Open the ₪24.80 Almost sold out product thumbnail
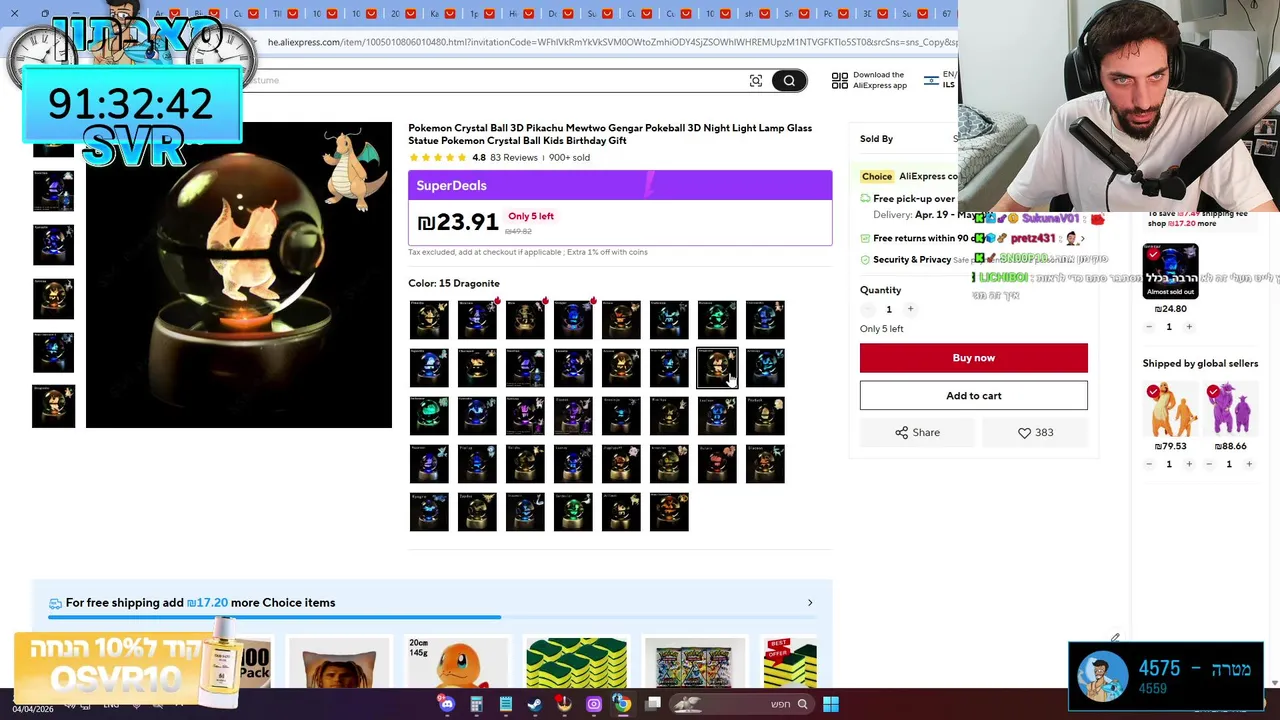The height and width of the screenshot is (720, 1280). point(1171,271)
